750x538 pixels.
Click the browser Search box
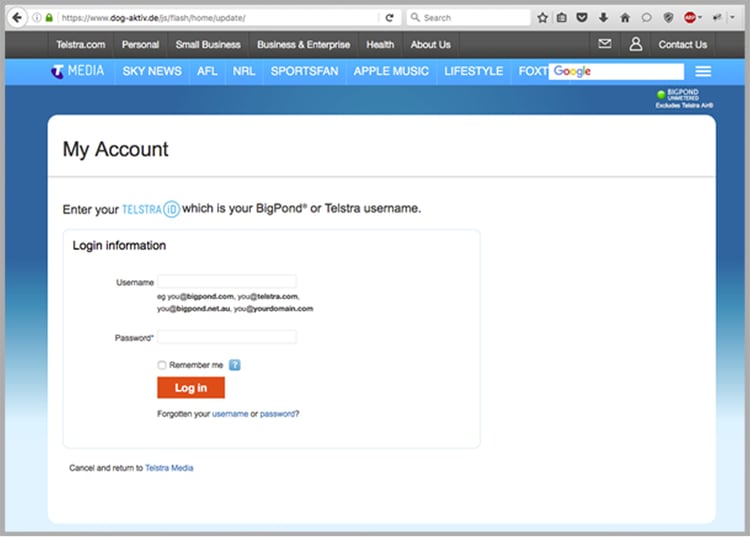[x=469, y=18]
